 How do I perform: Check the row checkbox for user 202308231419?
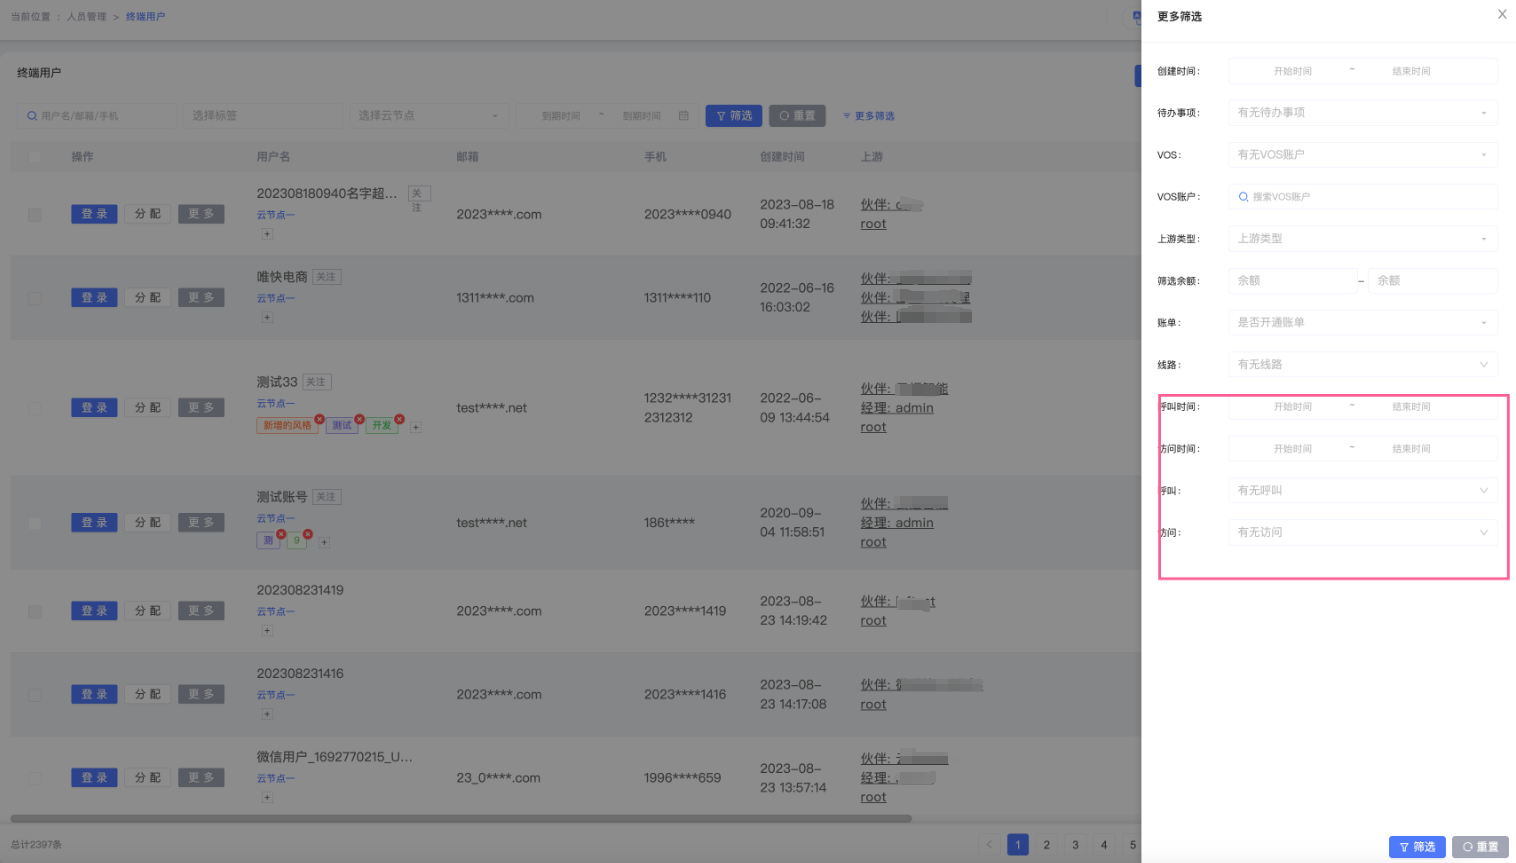35,611
